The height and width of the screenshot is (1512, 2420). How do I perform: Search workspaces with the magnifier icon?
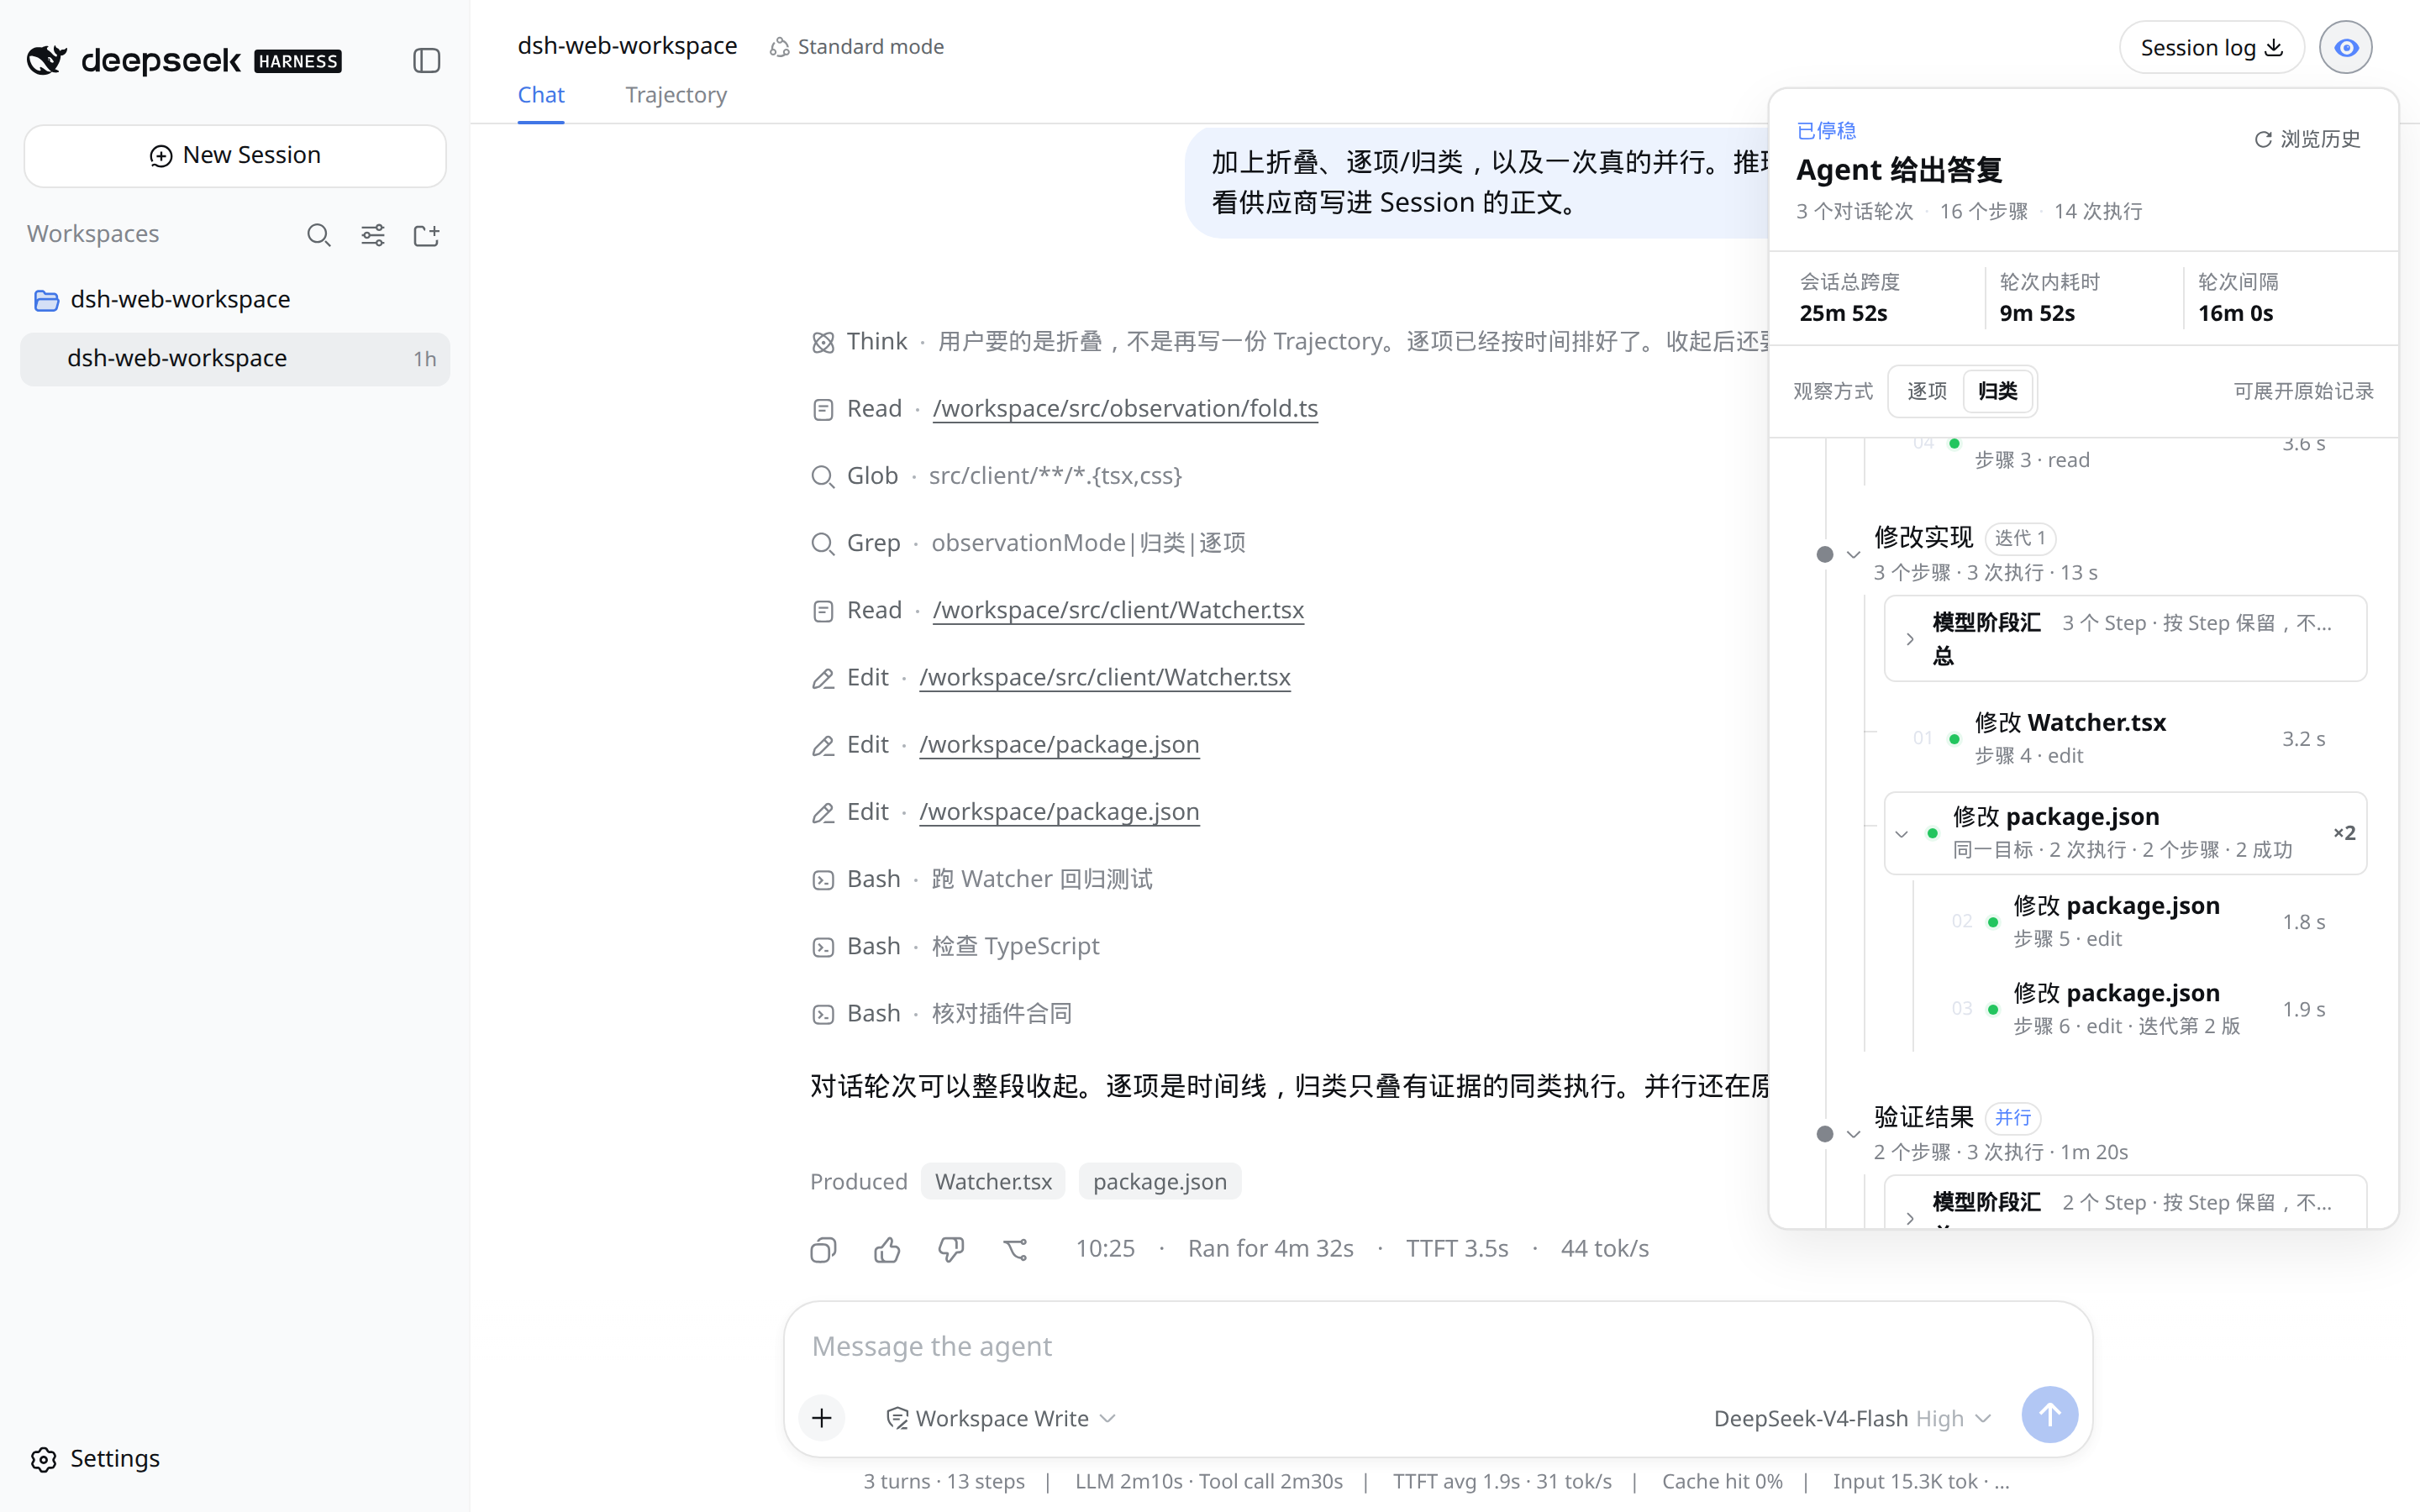pyautogui.click(x=319, y=235)
